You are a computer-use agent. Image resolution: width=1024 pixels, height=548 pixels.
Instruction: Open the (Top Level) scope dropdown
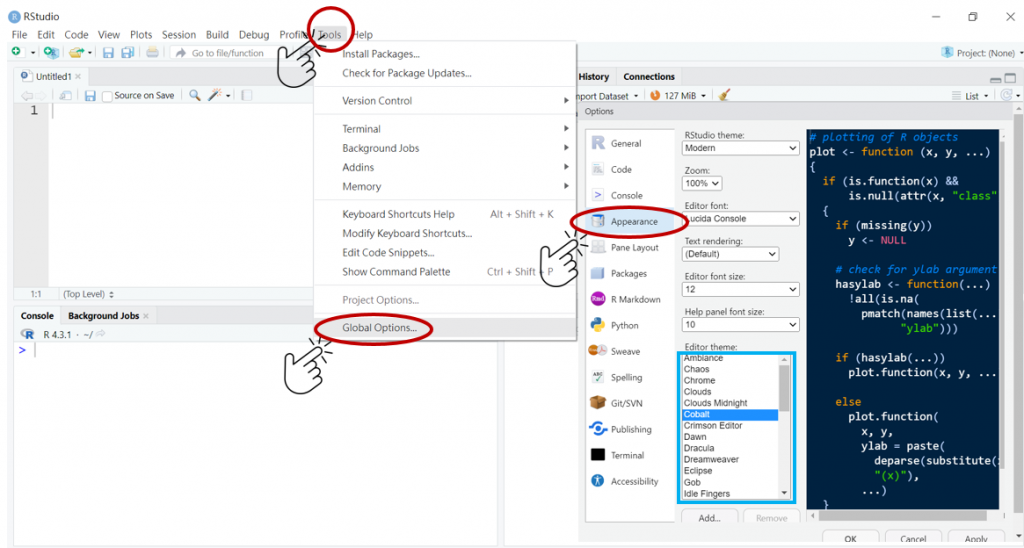[x=88, y=294]
